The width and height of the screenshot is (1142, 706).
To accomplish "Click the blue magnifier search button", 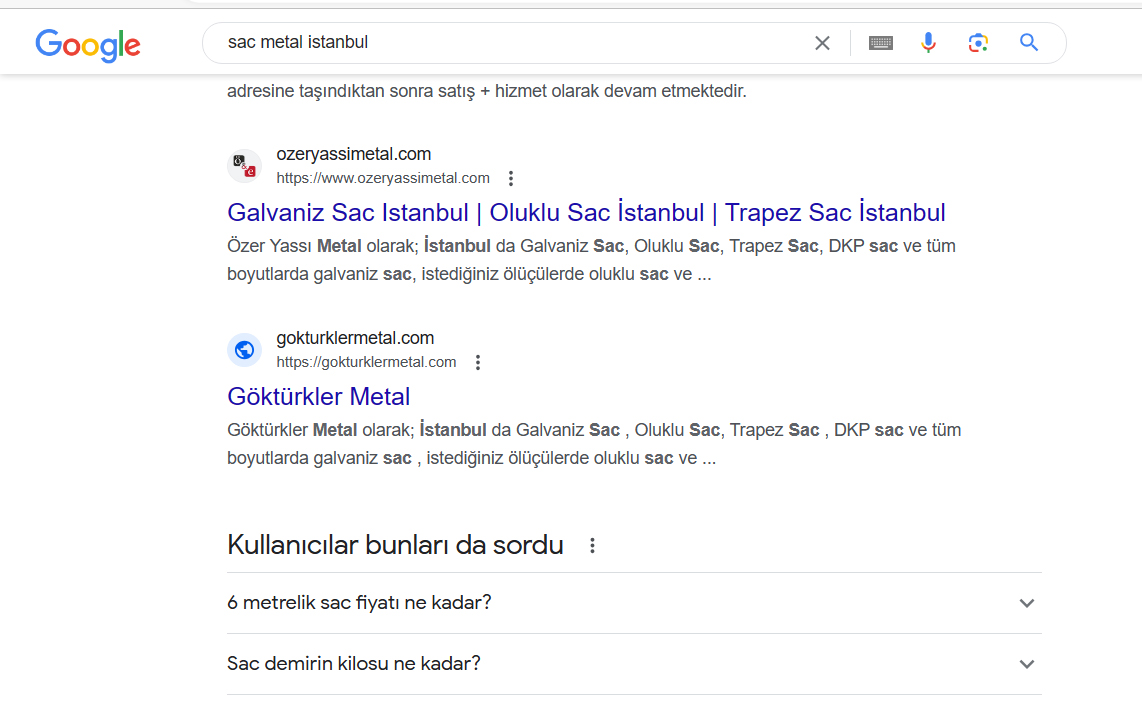I will pyautogui.click(x=1028, y=42).
